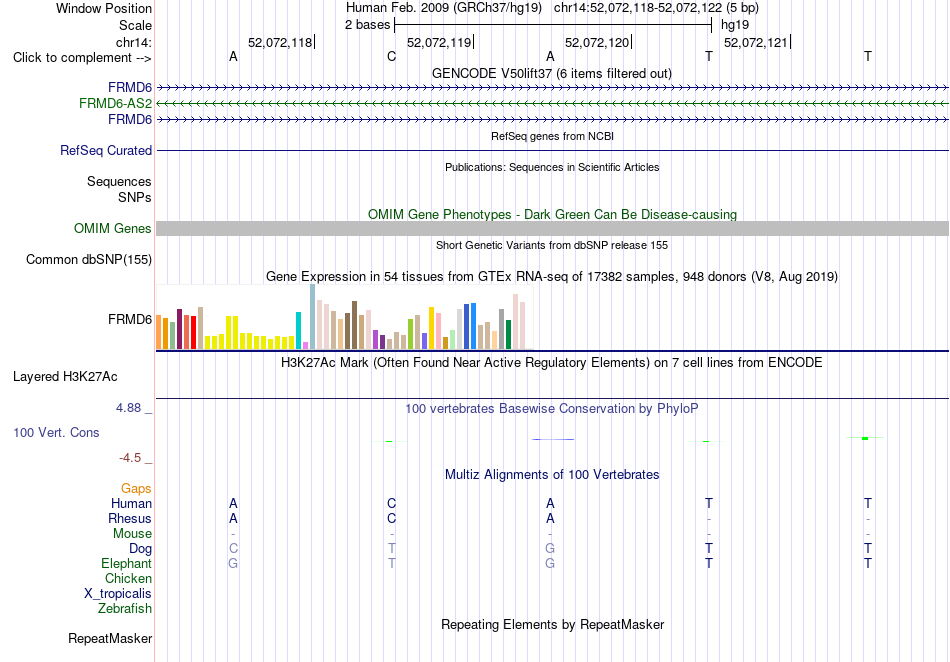Click the base C in the reference sequence row
The width and height of the screenshot is (950, 662).
pyautogui.click(x=391, y=57)
